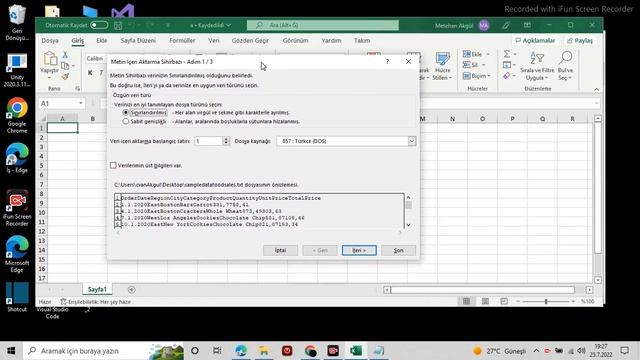Screen dimensions: 640x360
Task: Click the Copy icon in Pano group
Action: click(65, 66)
